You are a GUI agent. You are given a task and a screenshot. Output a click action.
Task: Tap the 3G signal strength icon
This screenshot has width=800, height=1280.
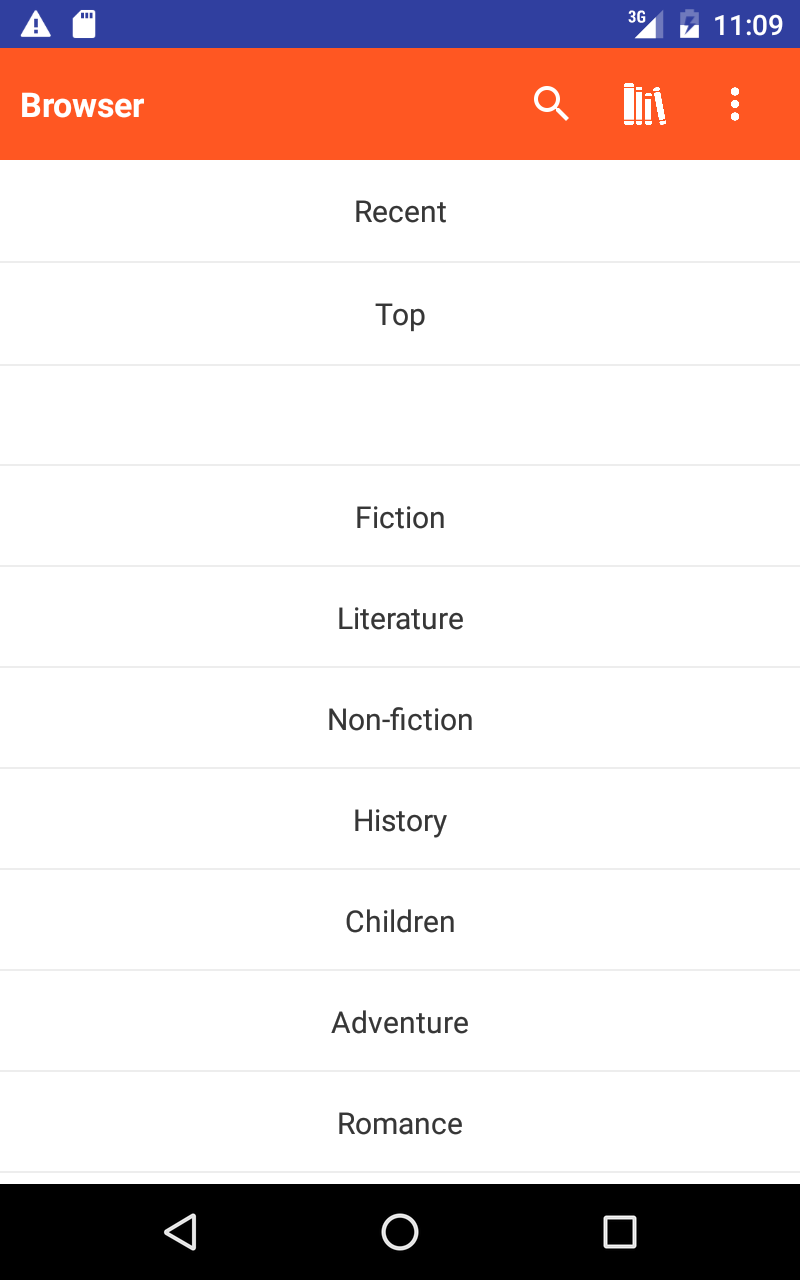click(x=645, y=24)
